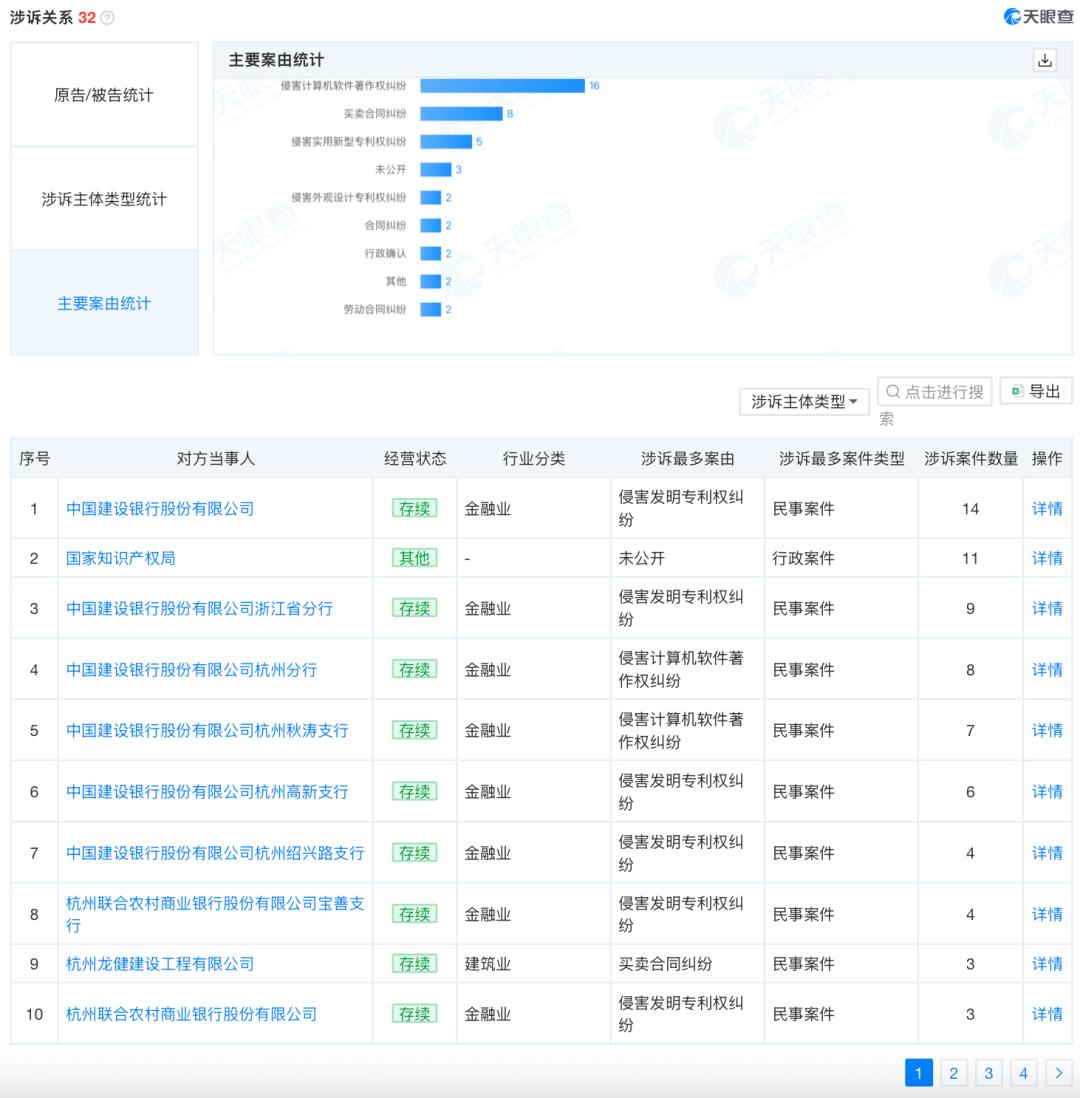Open 国家知识产权局 link
The height and width of the screenshot is (1098, 1080).
[x=120, y=558]
